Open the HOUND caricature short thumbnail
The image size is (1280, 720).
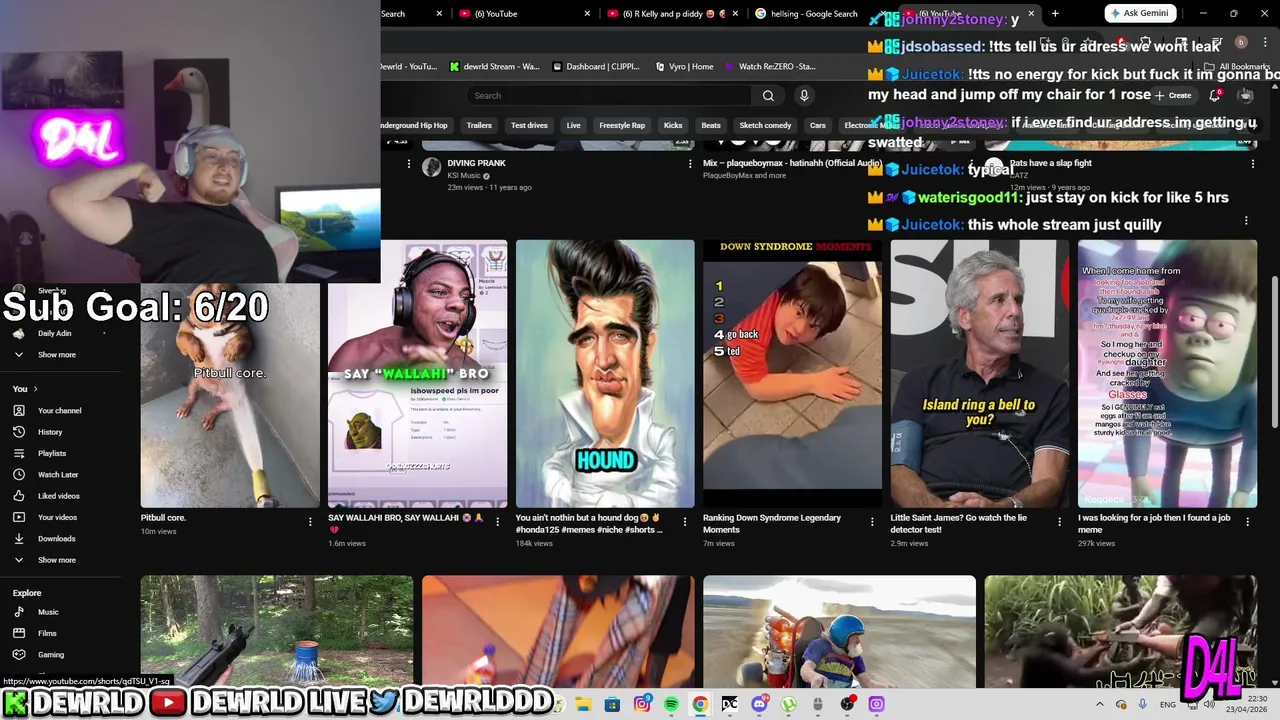(605, 374)
